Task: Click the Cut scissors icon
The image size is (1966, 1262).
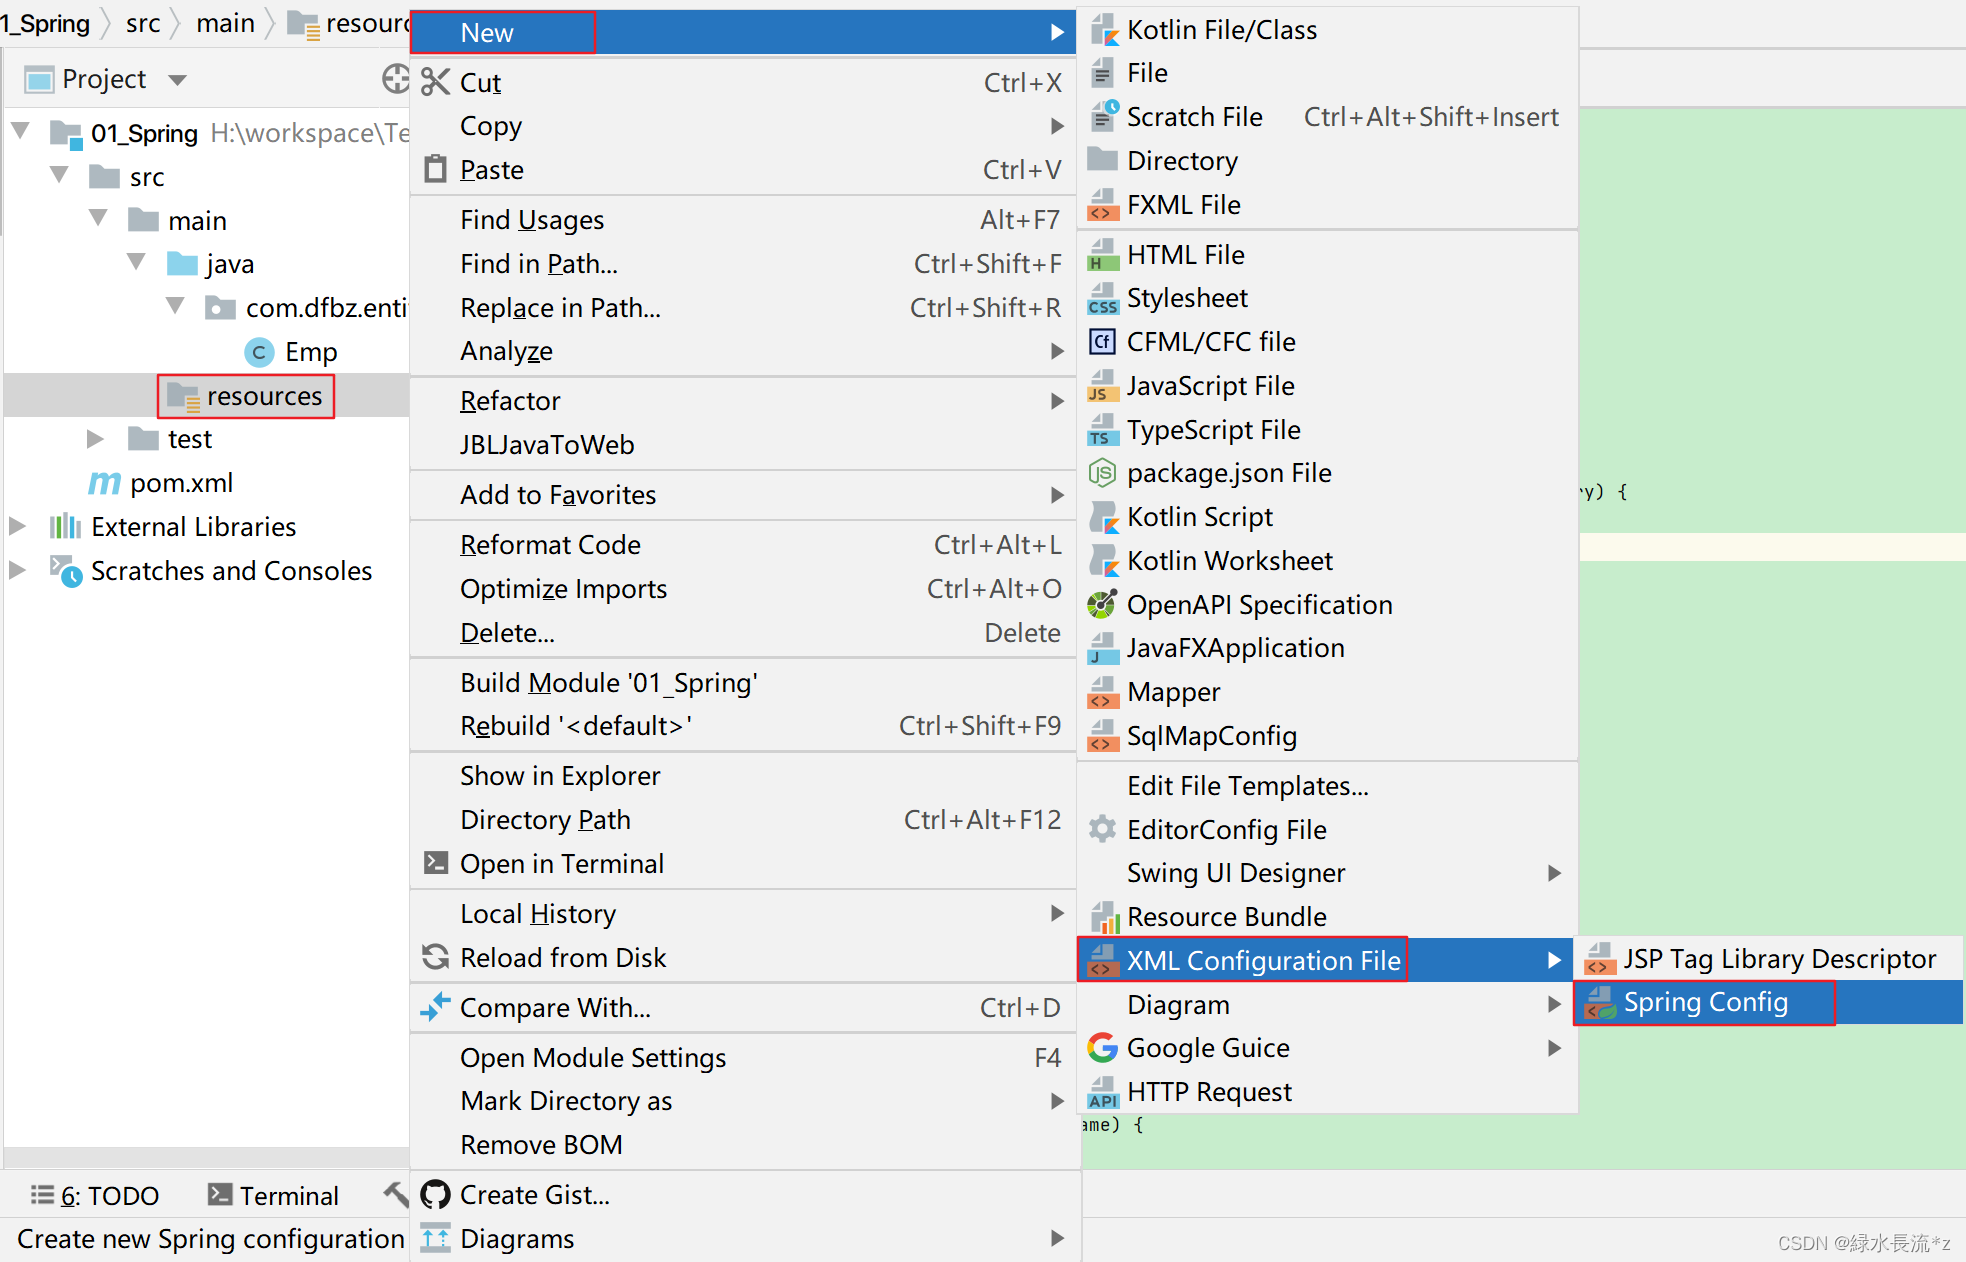Action: [435, 82]
